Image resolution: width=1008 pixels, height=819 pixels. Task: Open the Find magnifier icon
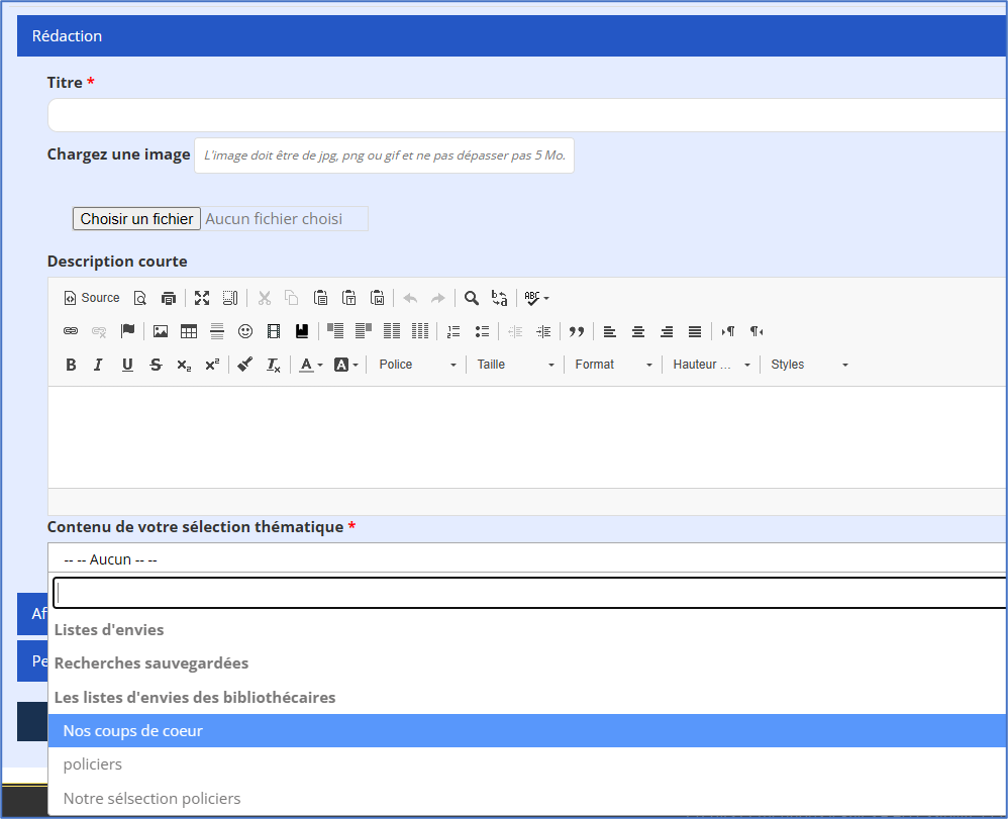pos(471,298)
